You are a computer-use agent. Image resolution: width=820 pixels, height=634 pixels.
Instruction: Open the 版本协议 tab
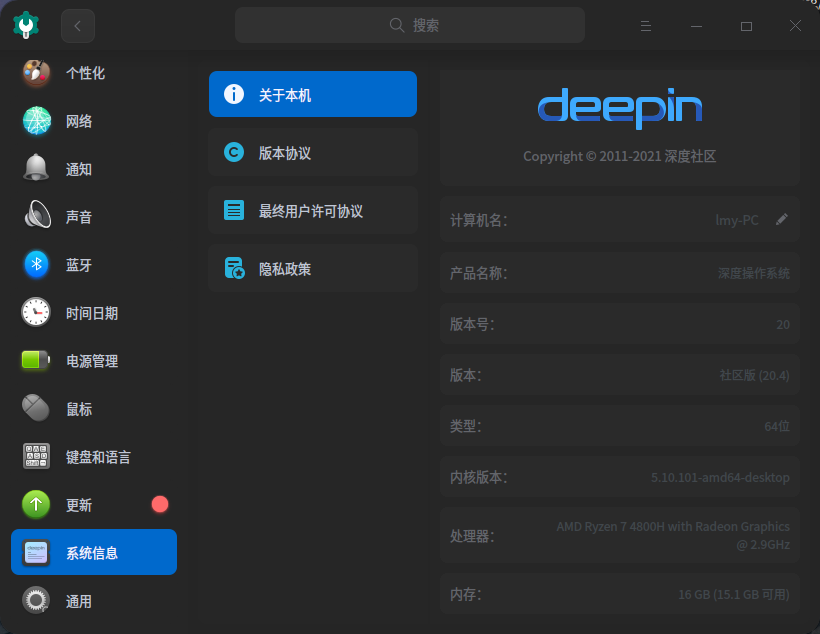coord(313,152)
